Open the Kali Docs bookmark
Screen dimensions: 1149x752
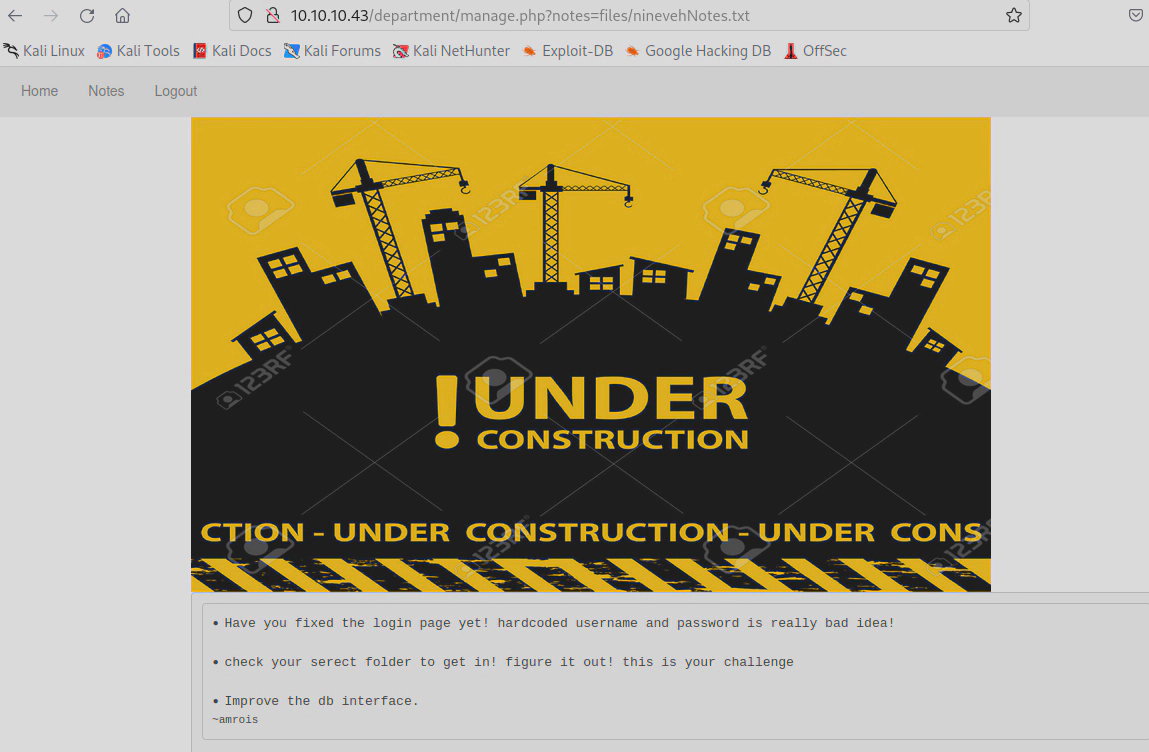(232, 51)
